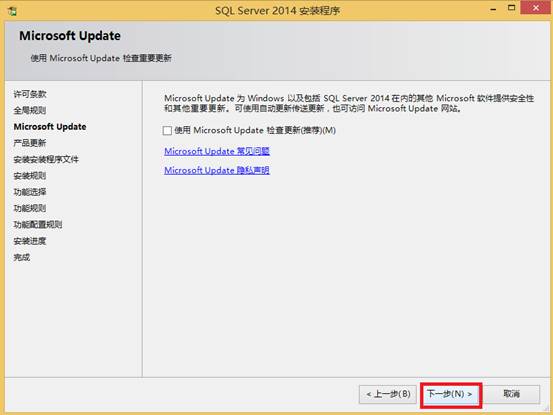553x415 pixels.
Task: Select the 安装进度 step in the sidebar
Action: pyautogui.click(x=30, y=241)
